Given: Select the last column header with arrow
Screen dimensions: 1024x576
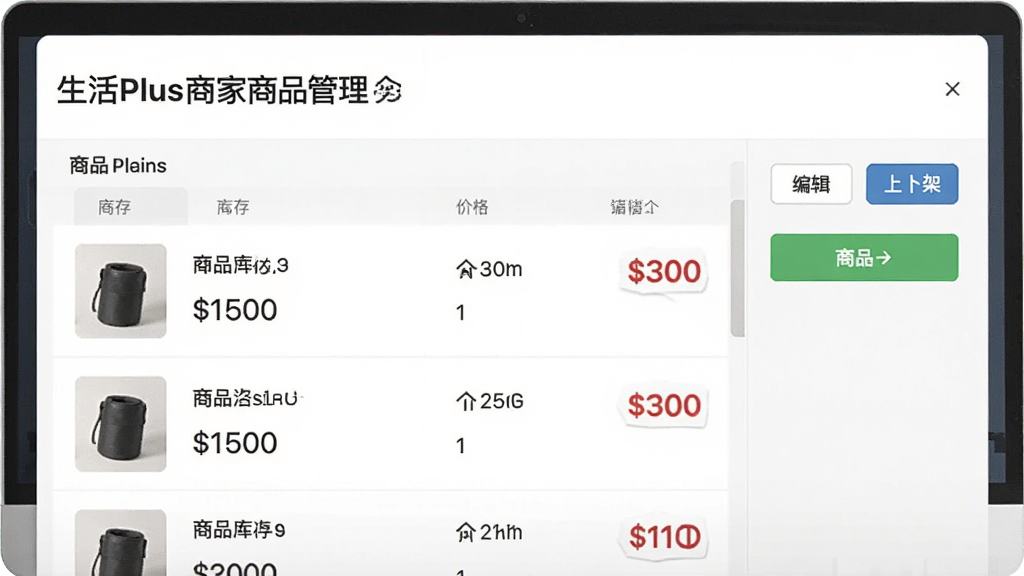Looking at the screenshot, I should pyautogui.click(x=634, y=208).
